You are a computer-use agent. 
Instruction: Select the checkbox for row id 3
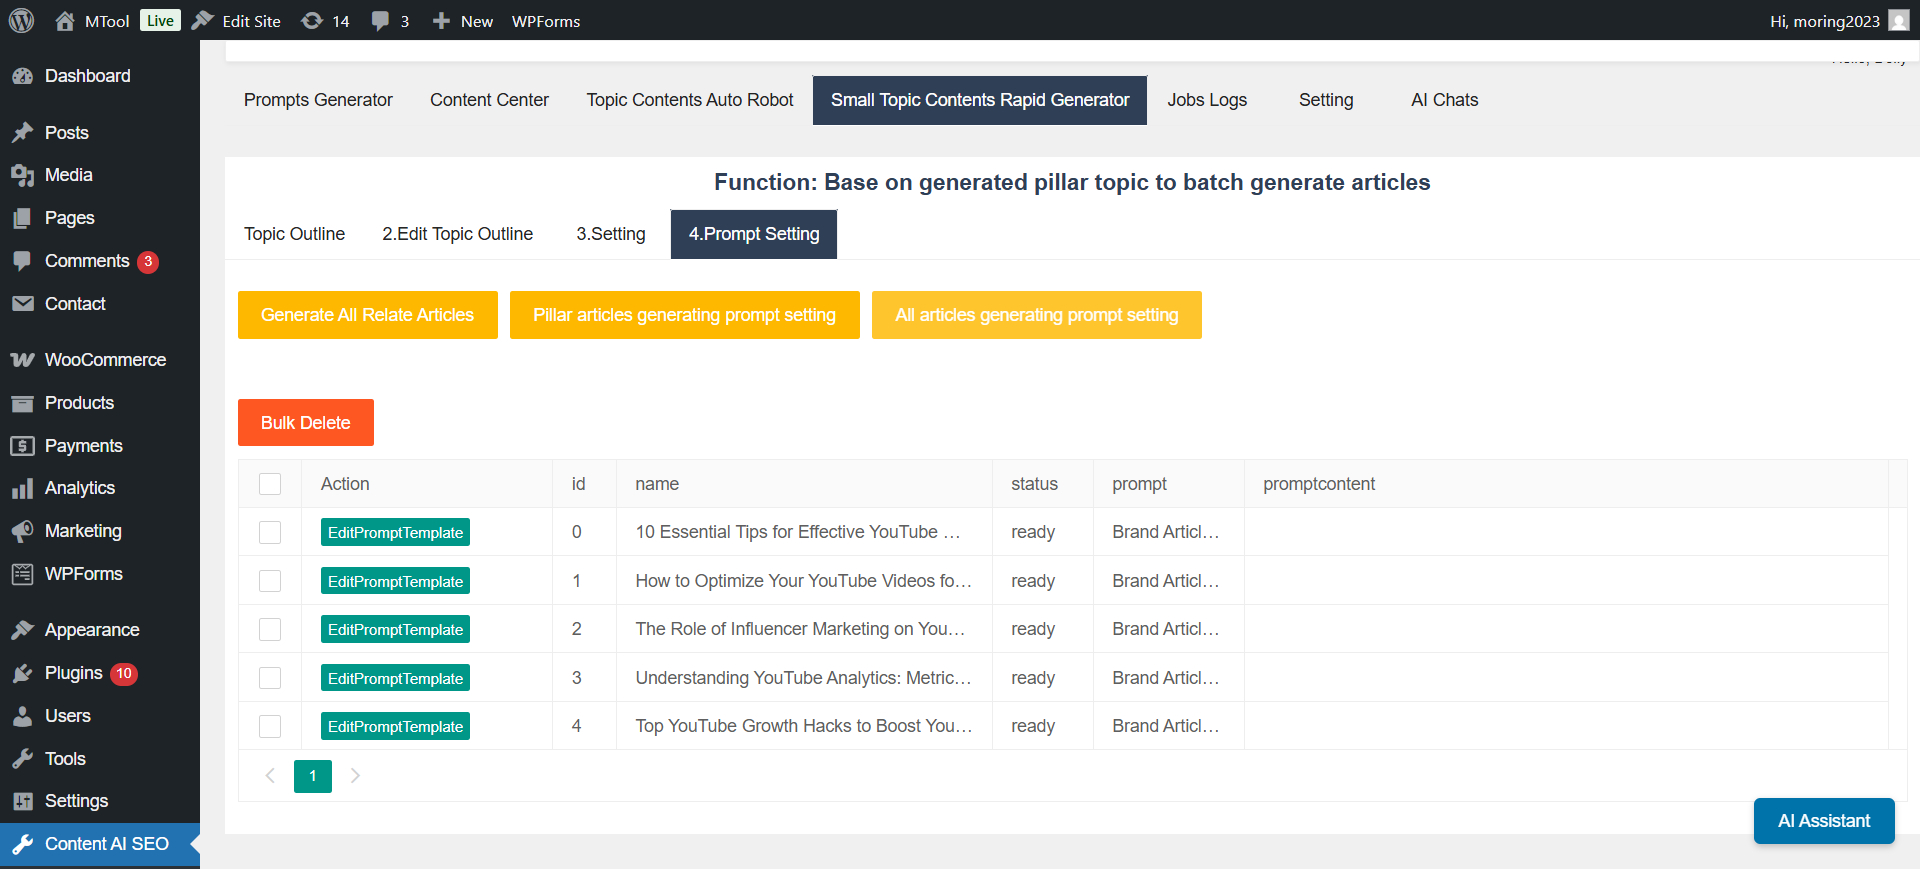(x=270, y=678)
